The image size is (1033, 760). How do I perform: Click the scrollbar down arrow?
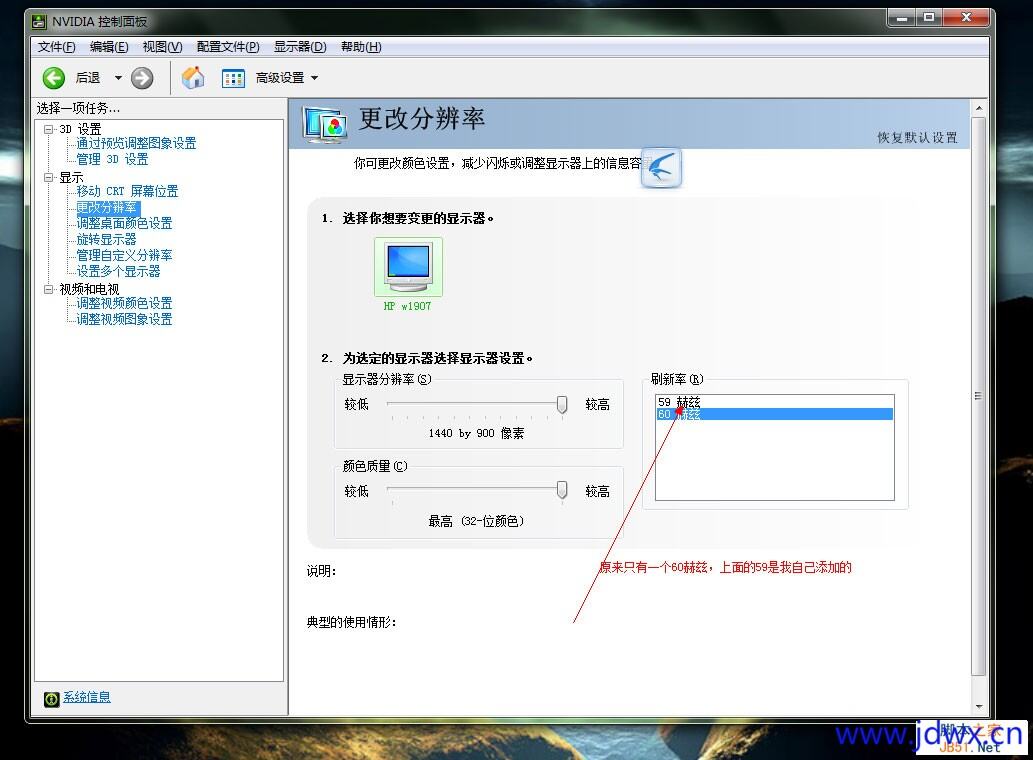point(979,707)
